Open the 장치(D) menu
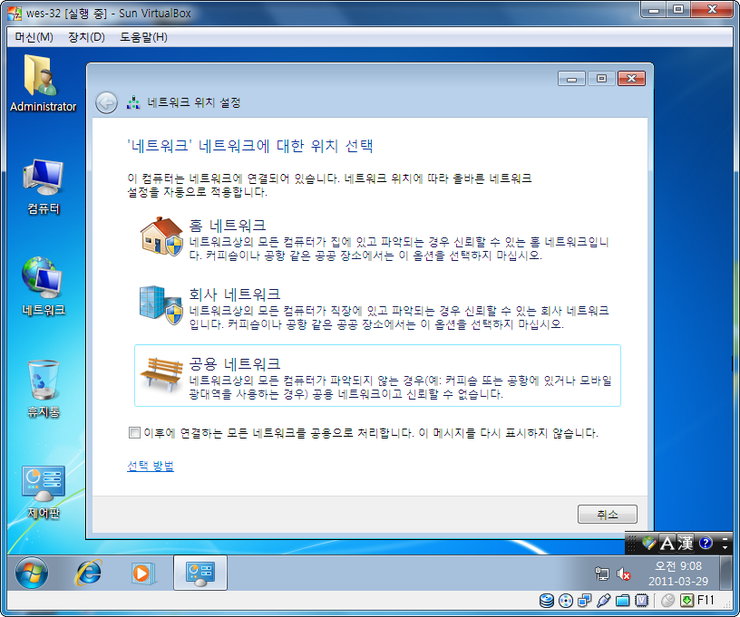The width and height of the screenshot is (740, 617). click(x=86, y=37)
